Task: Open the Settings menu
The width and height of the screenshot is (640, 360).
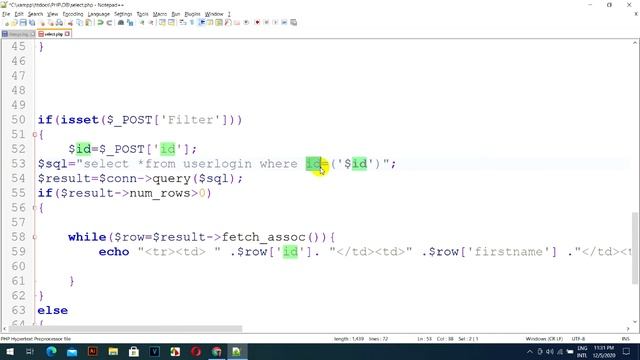Action: (123, 14)
